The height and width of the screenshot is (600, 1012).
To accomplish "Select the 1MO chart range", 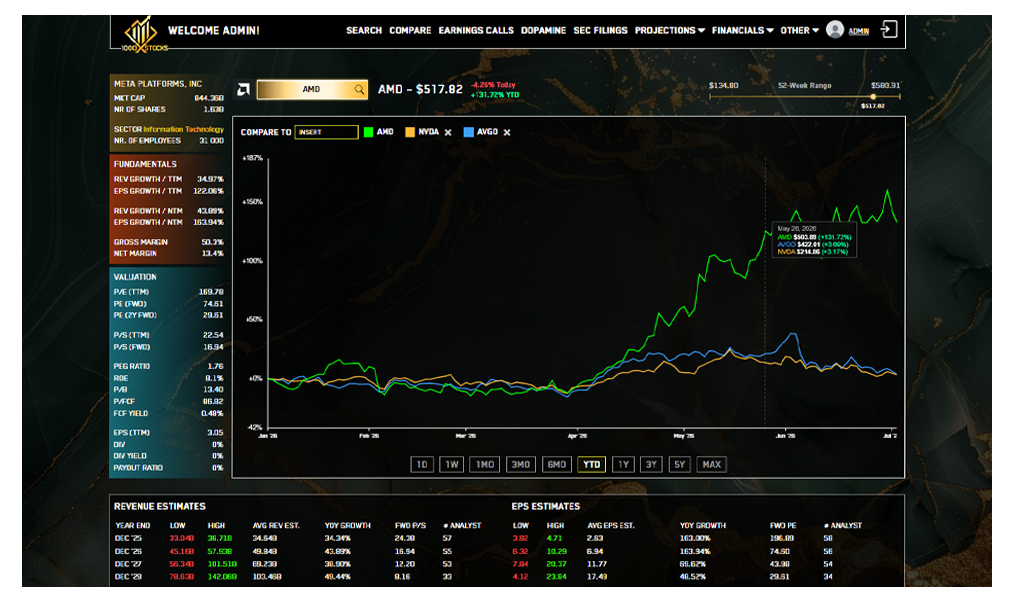I will [x=485, y=465].
